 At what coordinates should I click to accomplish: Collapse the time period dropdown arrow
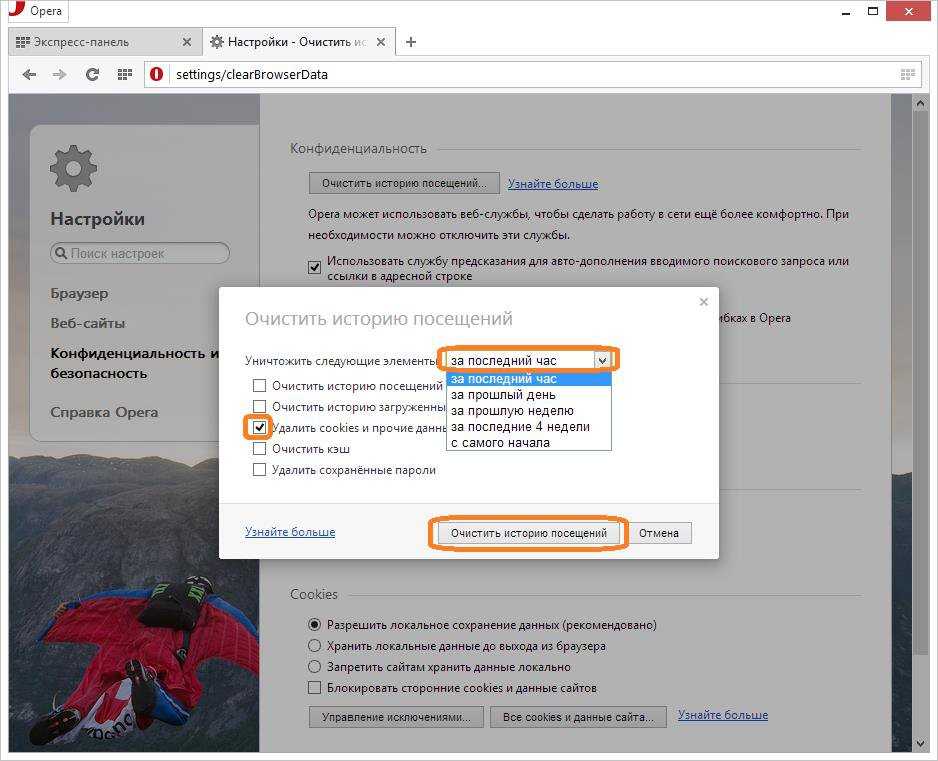point(602,361)
